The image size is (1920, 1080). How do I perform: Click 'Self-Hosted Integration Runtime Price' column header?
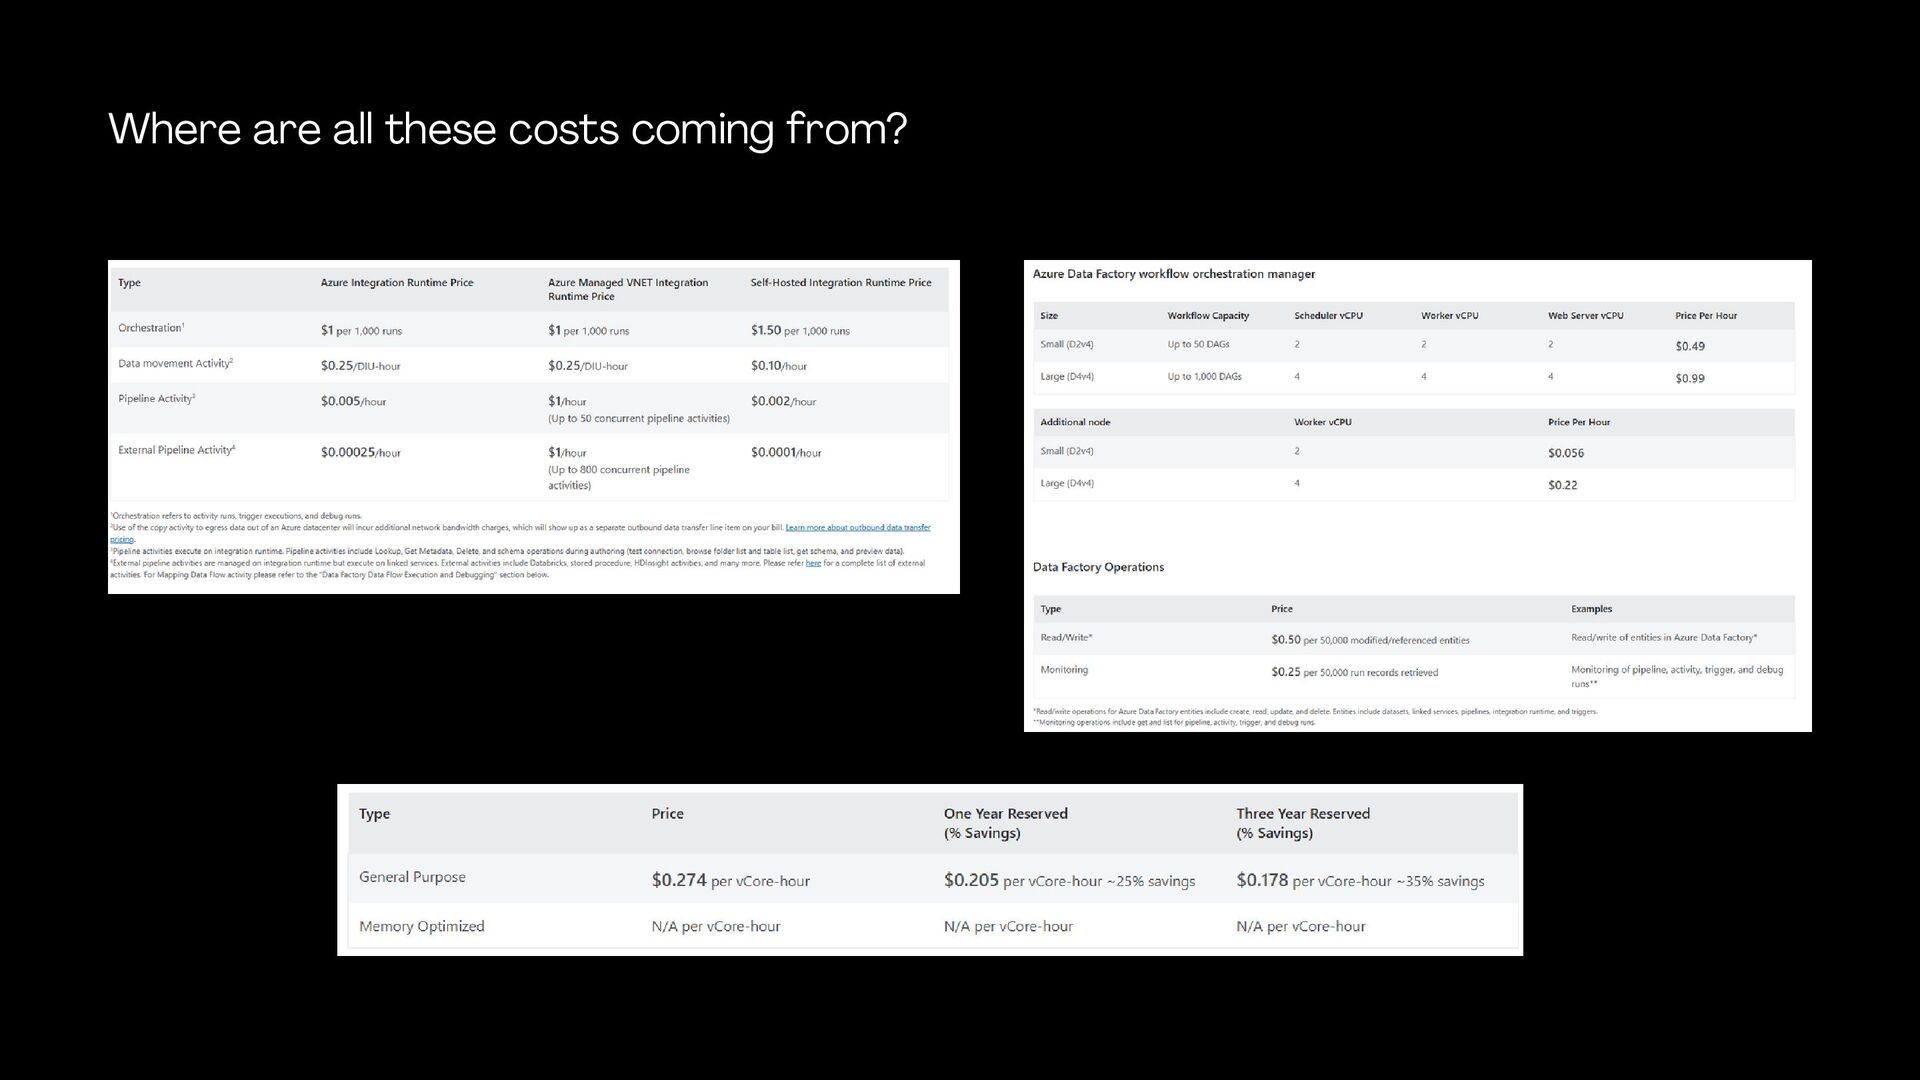(840, 283)
